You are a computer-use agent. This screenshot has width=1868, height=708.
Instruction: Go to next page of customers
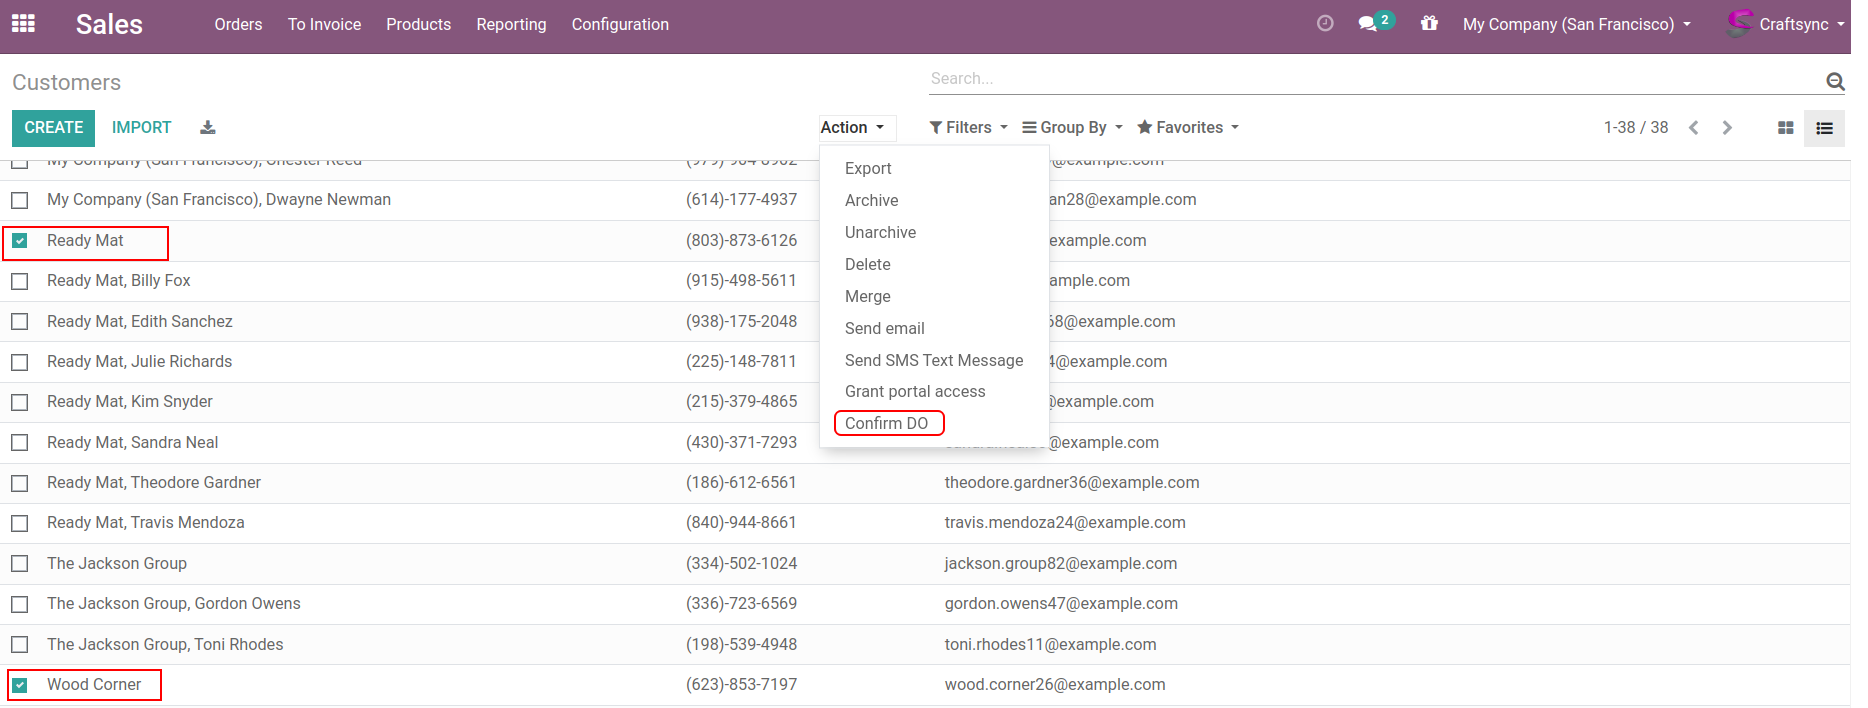1727,128
